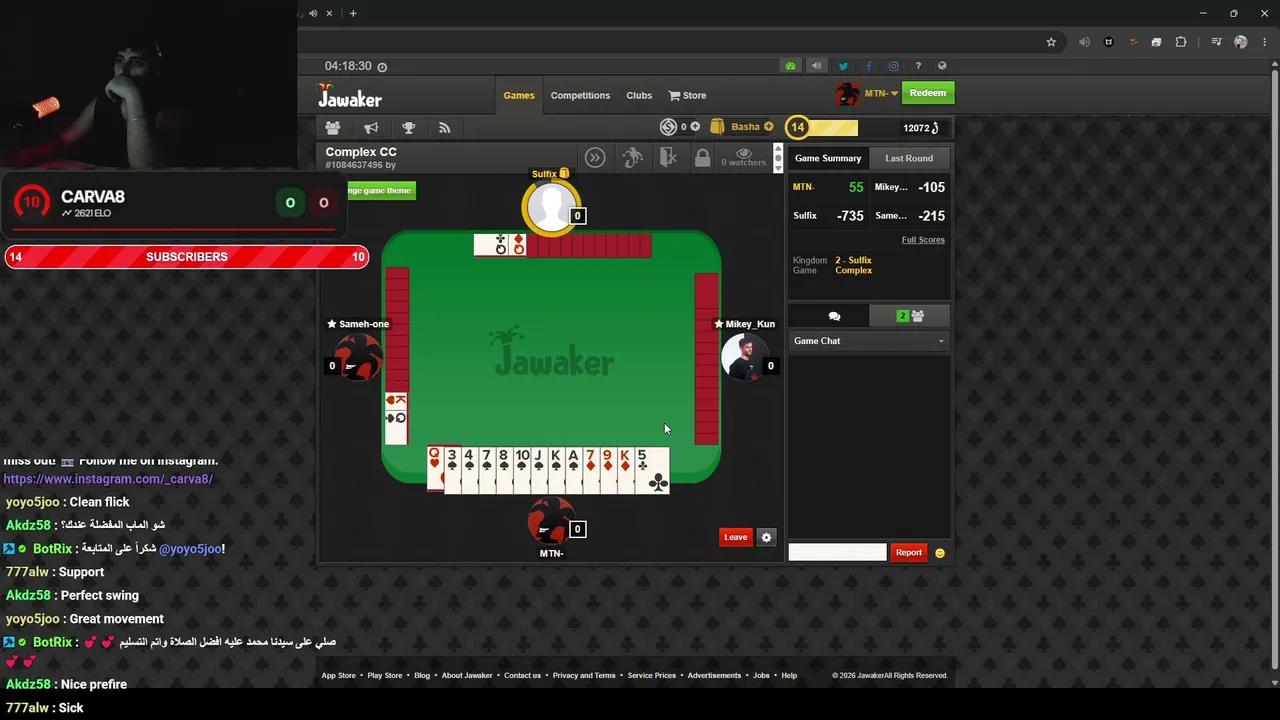
Task: Open the Full Scores link
Action: pyautogui.click(x=923, y=240)
